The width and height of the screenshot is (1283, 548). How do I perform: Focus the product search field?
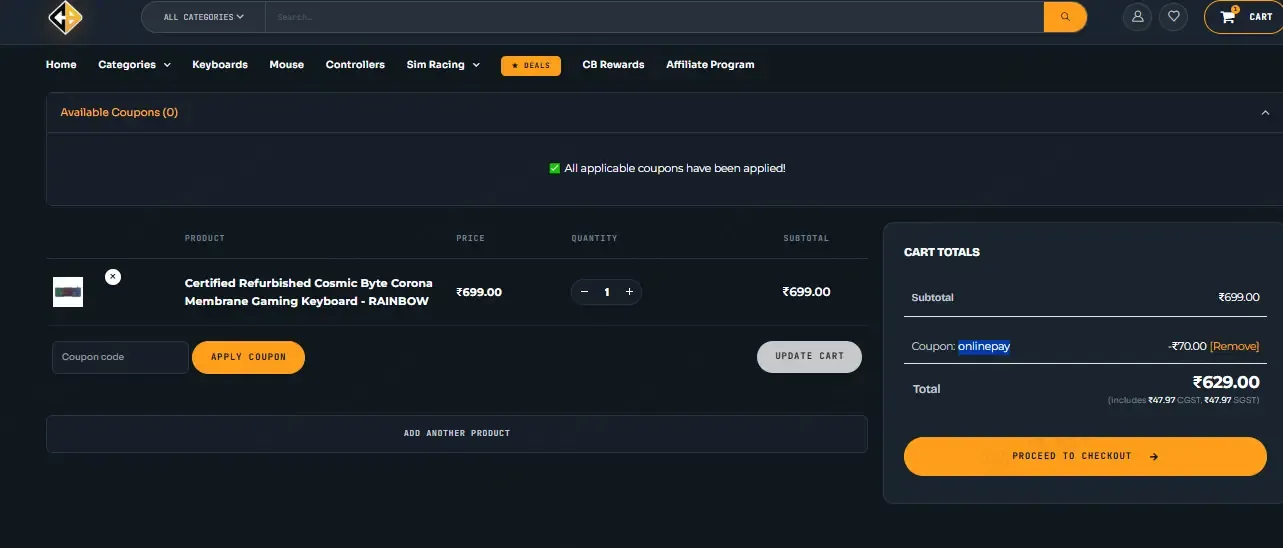tap(655, 17)
